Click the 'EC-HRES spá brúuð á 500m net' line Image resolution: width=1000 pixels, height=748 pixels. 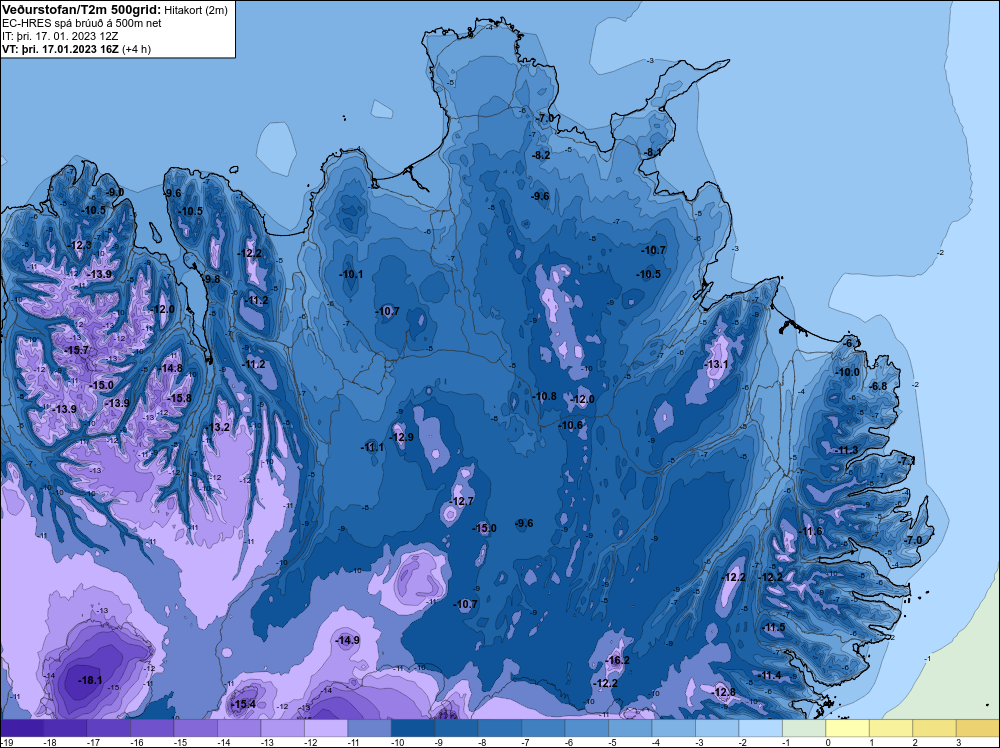(82, 24)
